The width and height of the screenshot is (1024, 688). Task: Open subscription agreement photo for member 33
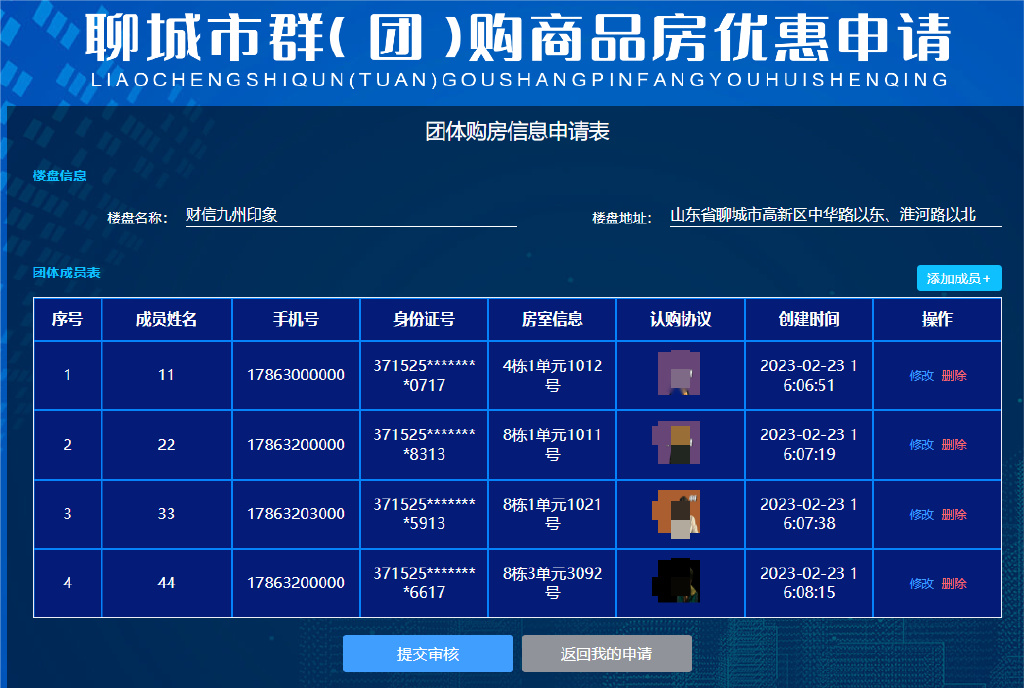pos(679,513)
